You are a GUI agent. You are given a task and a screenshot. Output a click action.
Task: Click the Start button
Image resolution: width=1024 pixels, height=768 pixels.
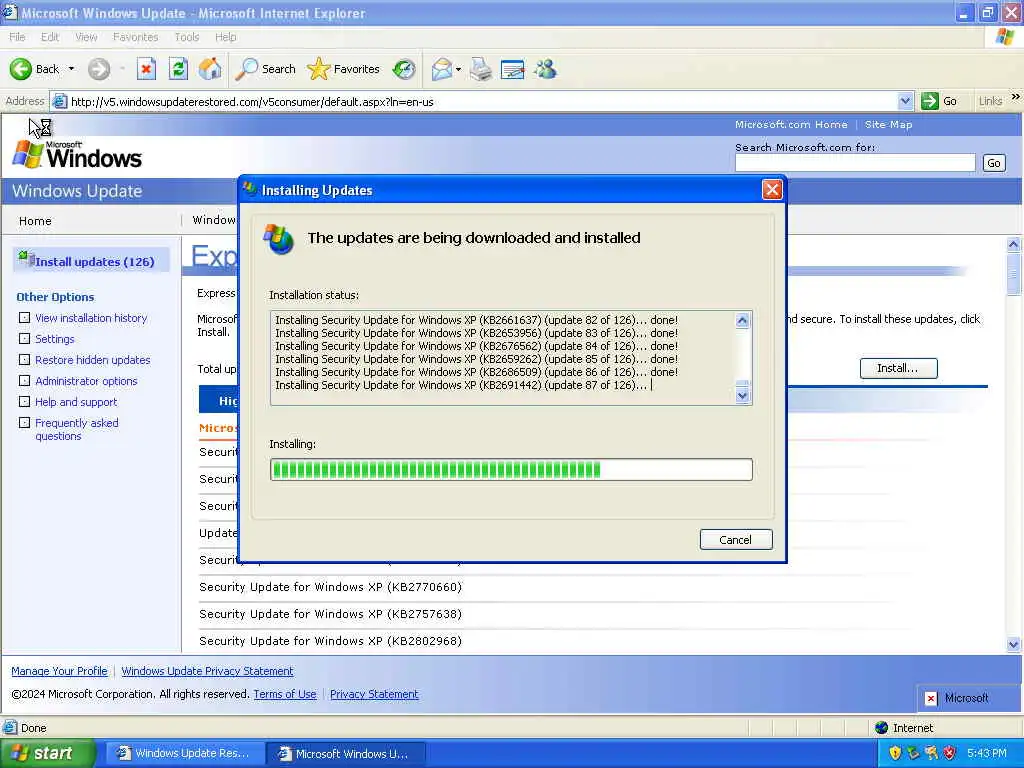(48, 753)
